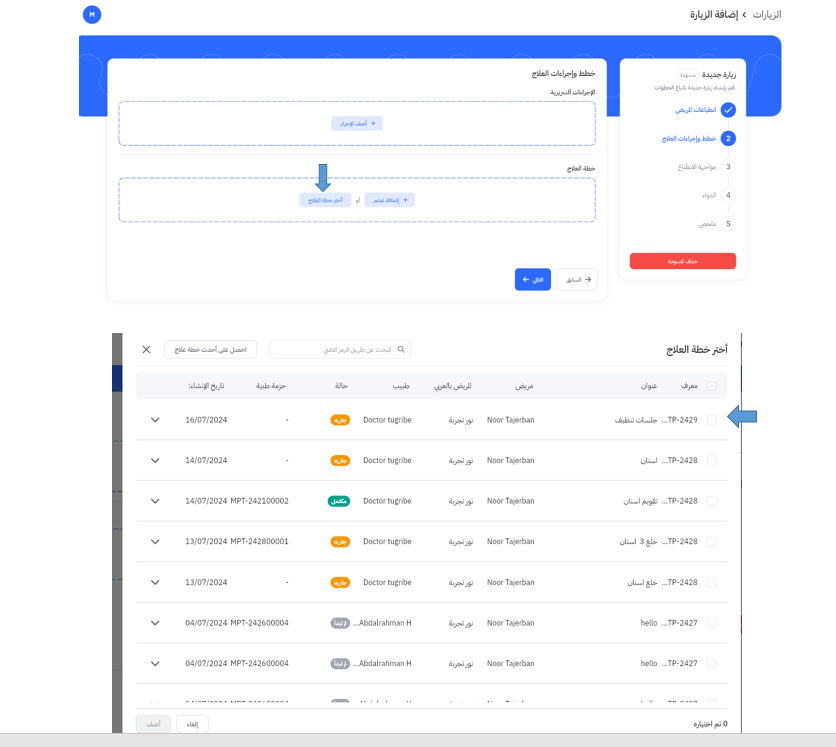Image resolution: width=836 pixels, height=747 pixels.
Task: Toggle the select-all checkbox in table header
Action: [712, 386]
